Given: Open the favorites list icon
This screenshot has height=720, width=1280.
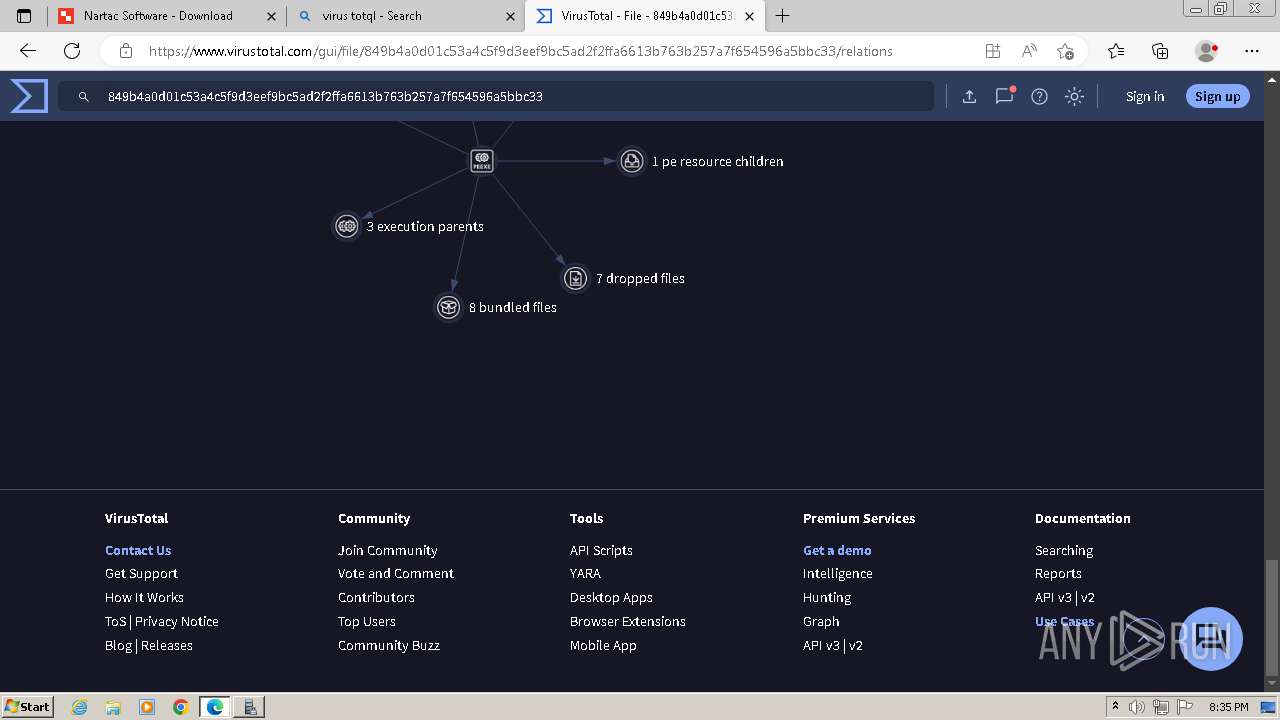Looking at the screenshot, I should coord(1116,51).
